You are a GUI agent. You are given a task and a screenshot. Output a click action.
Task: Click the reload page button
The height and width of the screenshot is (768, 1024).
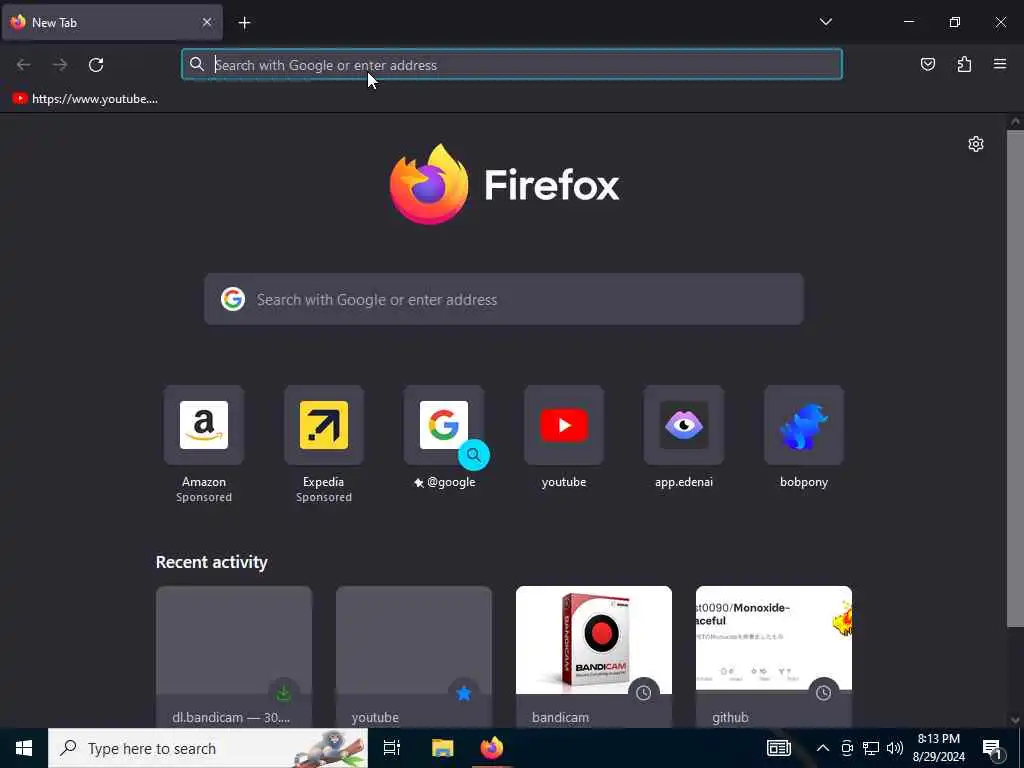[96, 65]
